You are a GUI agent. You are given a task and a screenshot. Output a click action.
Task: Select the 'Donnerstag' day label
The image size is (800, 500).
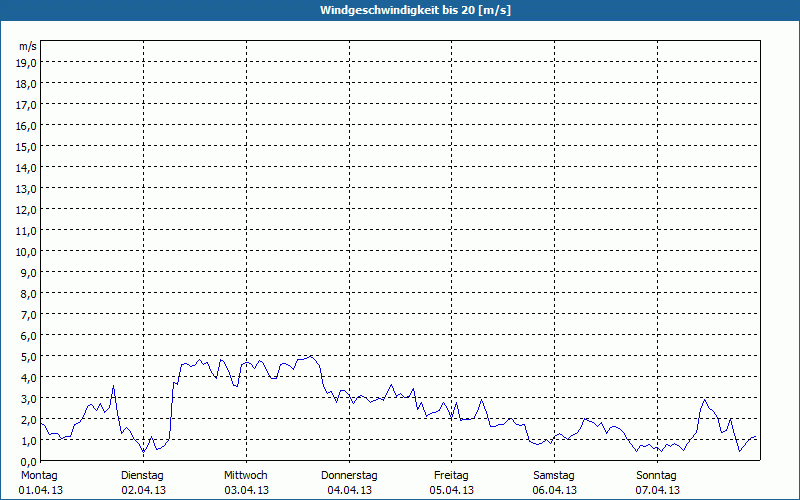(349, 476)
